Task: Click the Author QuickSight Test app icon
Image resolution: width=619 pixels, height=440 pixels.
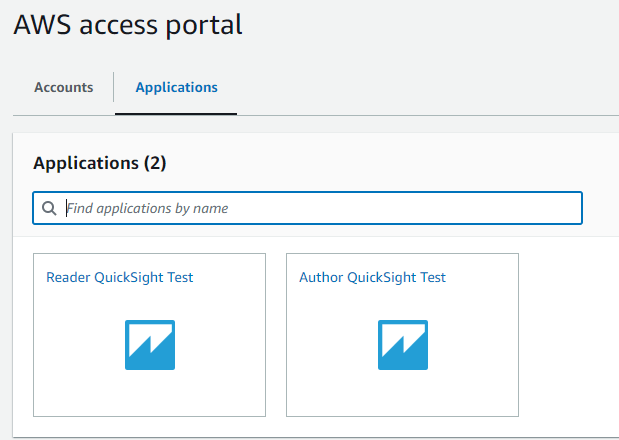Action: click(x=403, y=345)
